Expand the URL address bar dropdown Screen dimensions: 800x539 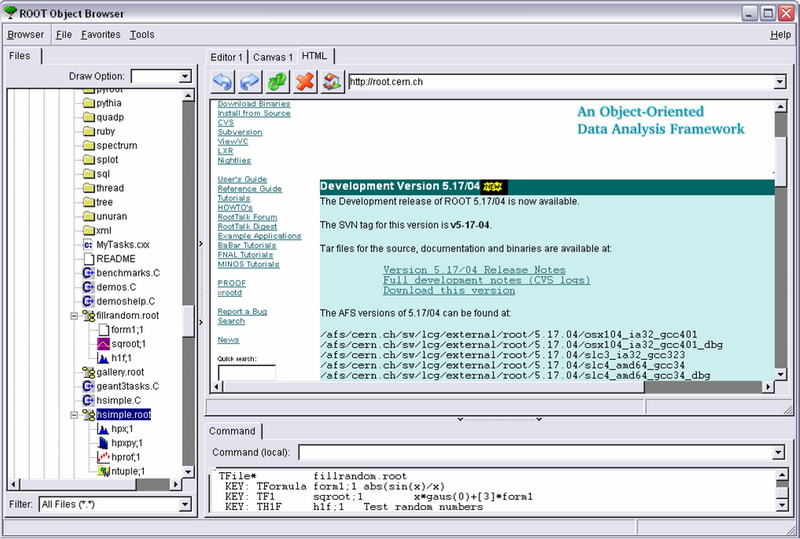pyautogui.click(x=779, y=82)
